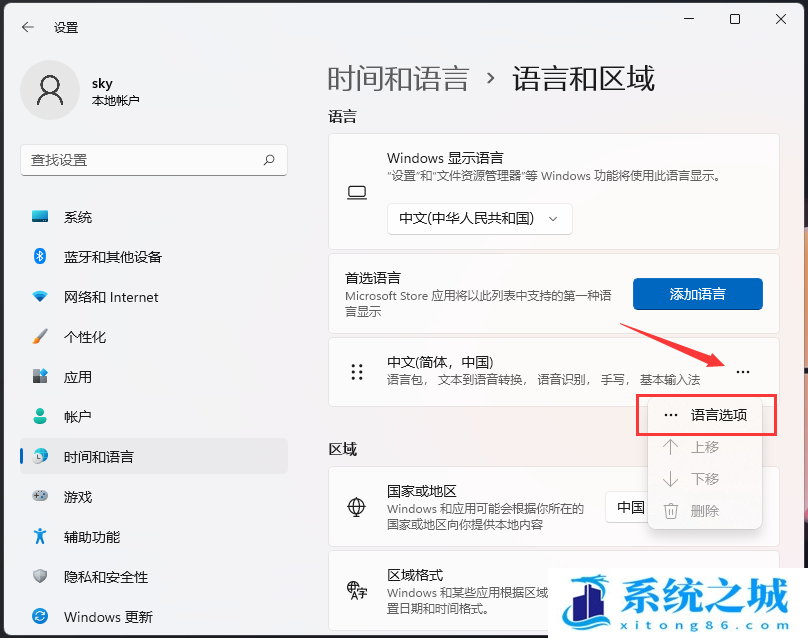Click the Bluetooth icon in sidebar

point(40,256)
